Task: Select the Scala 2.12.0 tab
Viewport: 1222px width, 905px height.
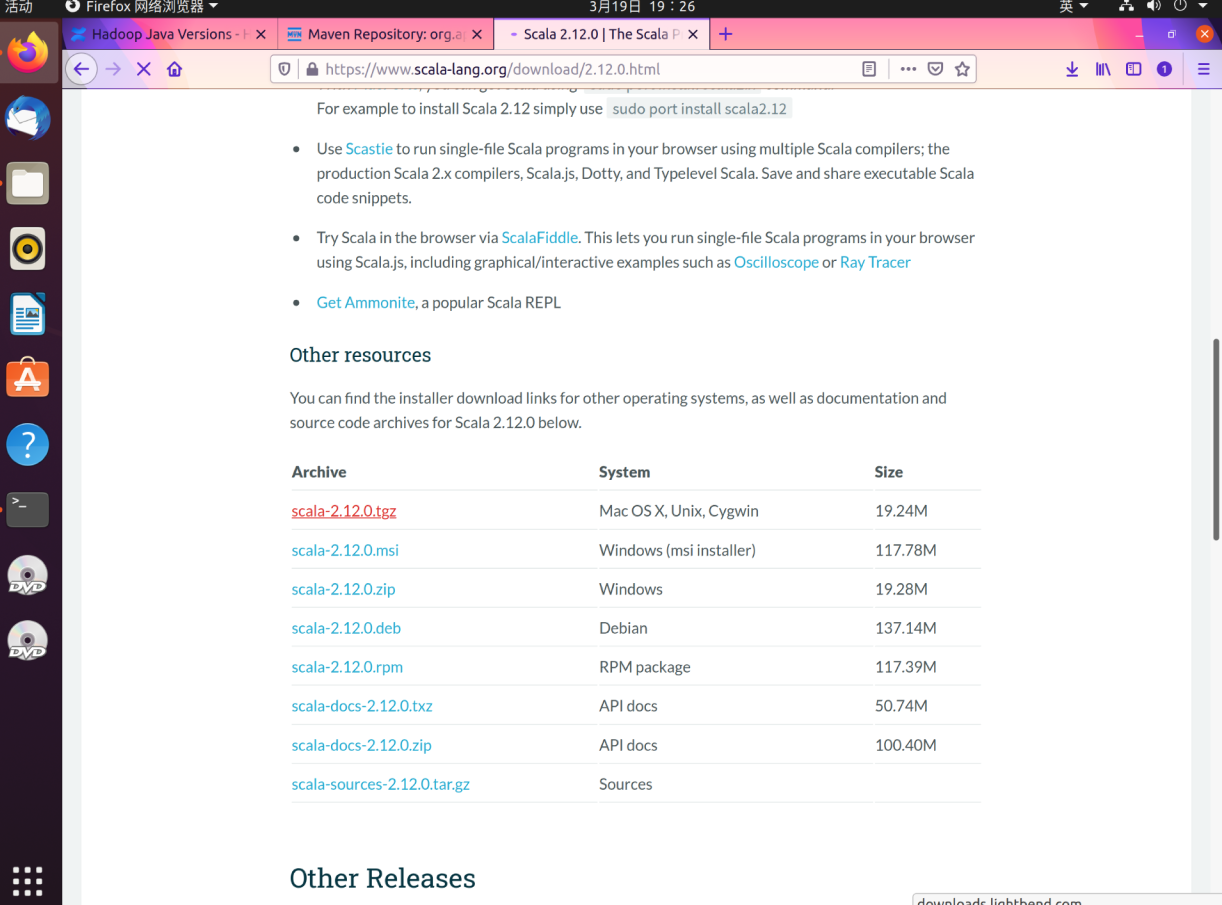Action: 602,34
